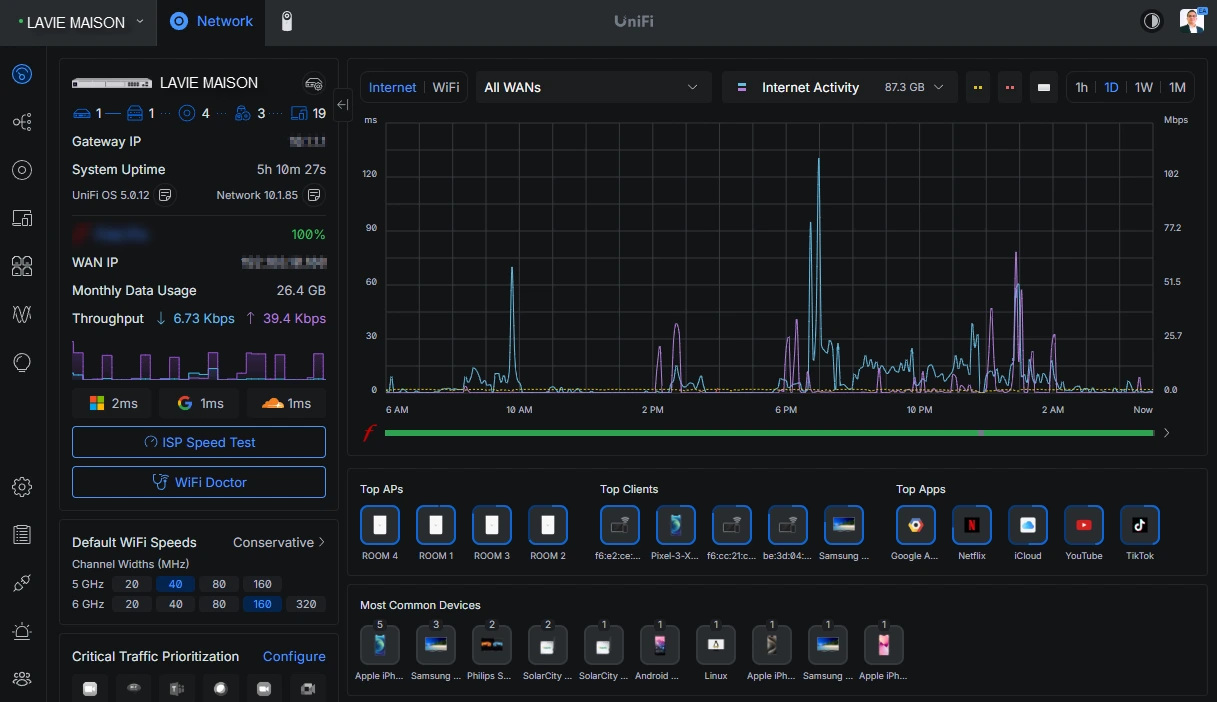Viewport: 1217px width, 702px height.
Task: Run the ISP Speed Test
Action: tap(199, 442)
